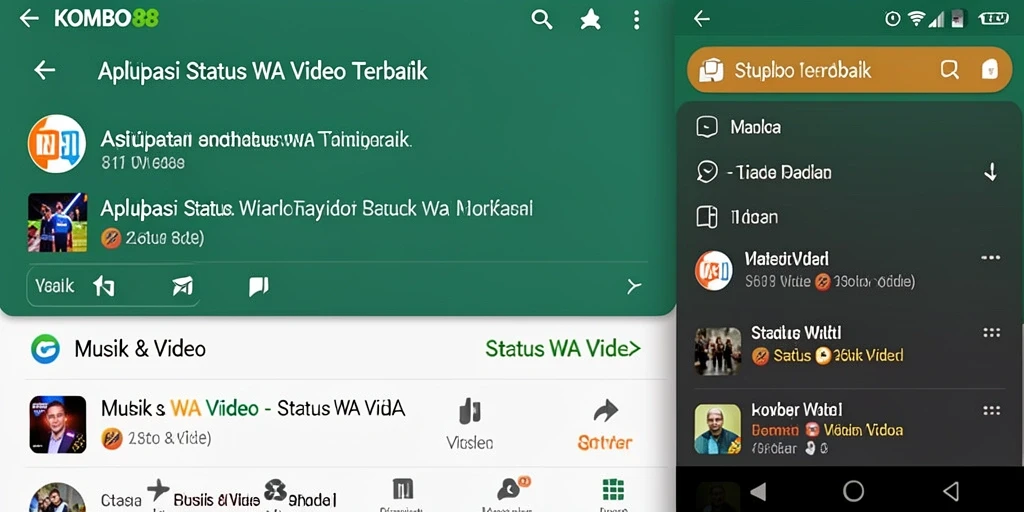
Task: Tap the bookmark flag icon in action row
Action: point(259,286)
